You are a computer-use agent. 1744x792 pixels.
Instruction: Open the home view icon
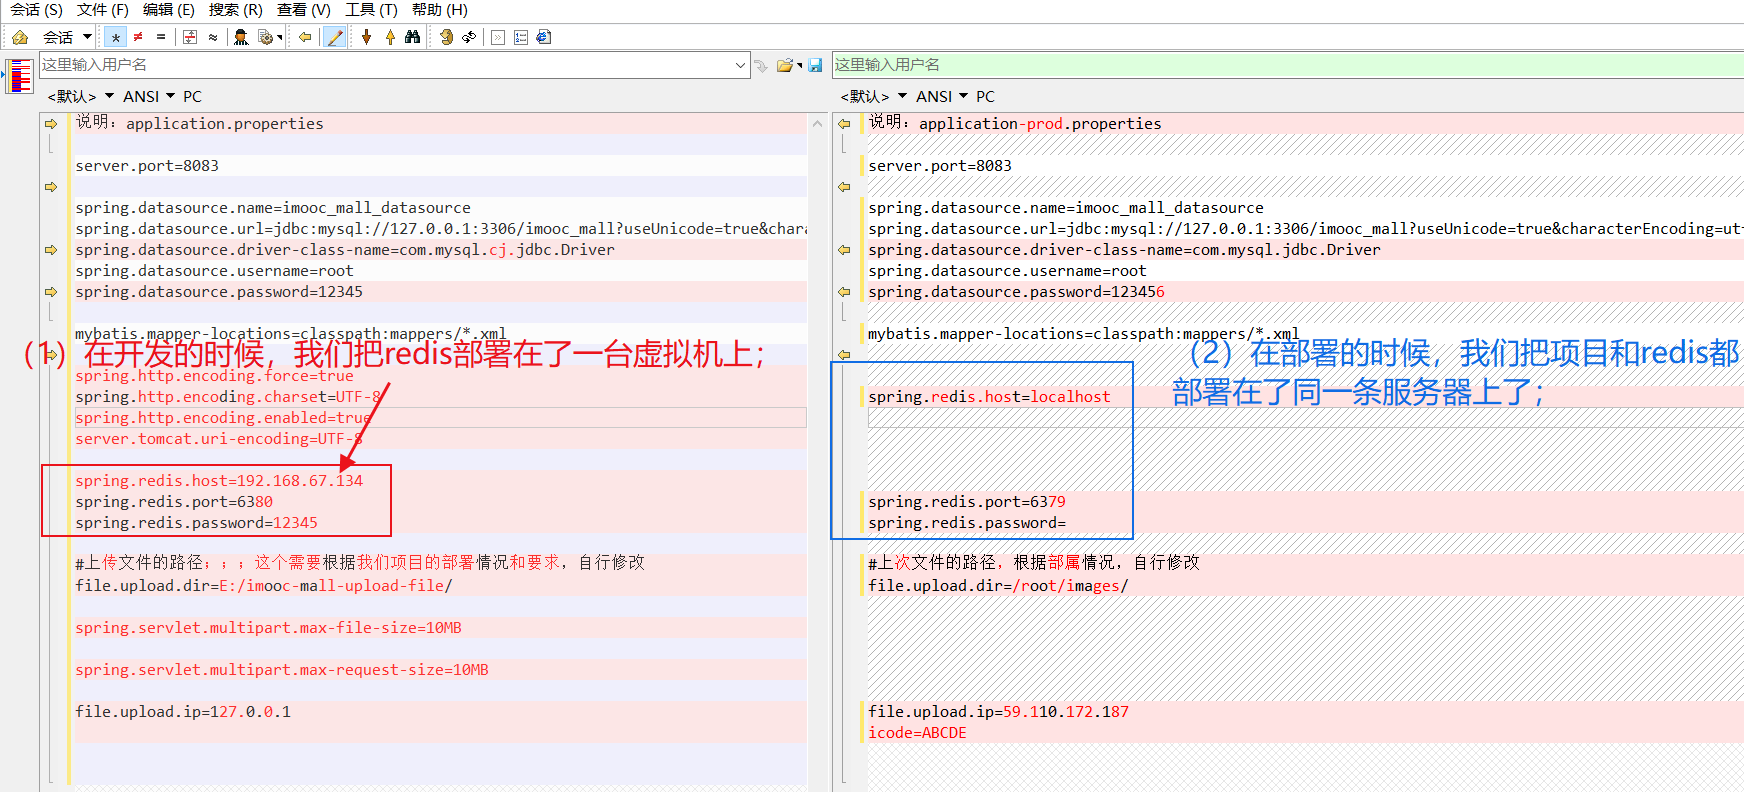coord(19,37)
